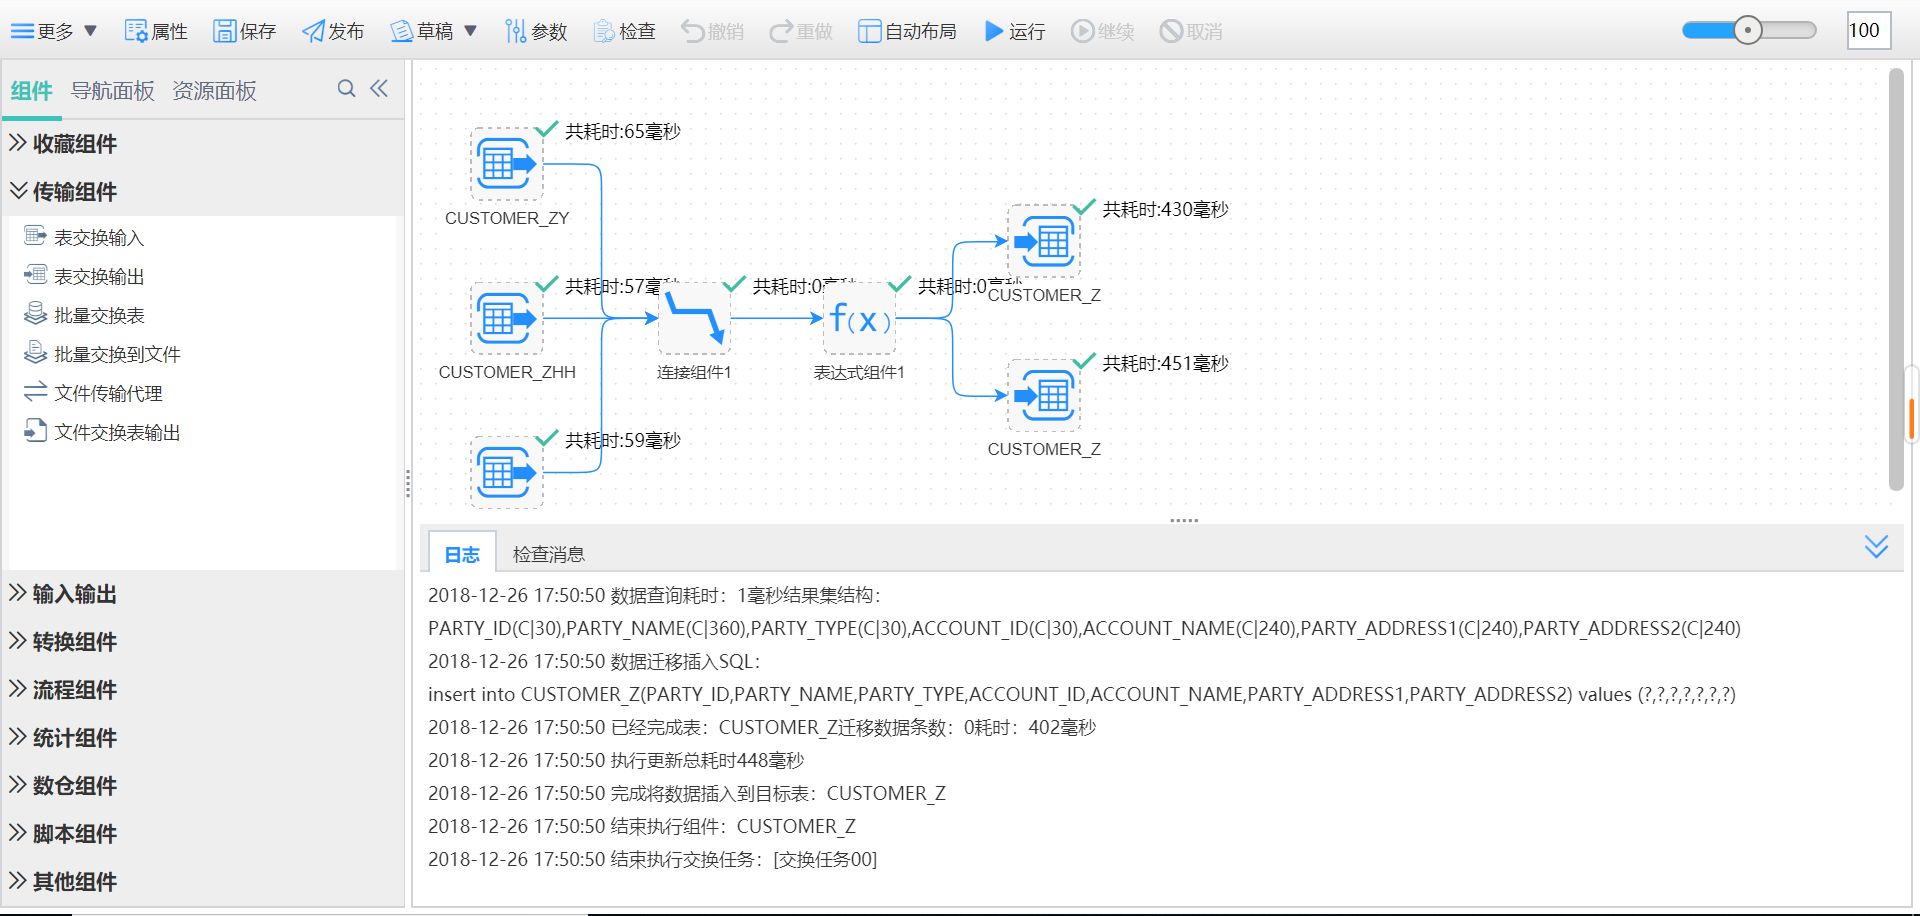
Task: Select the 表达式组件1 f(x) node
Action: pyautogui.click(x=859, y=318)
